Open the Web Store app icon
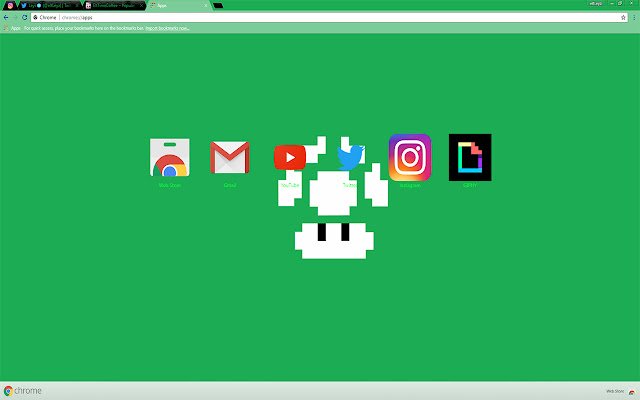Image resolution: width=640 pixels, height=400 pixels. click(x=169, y=157)
